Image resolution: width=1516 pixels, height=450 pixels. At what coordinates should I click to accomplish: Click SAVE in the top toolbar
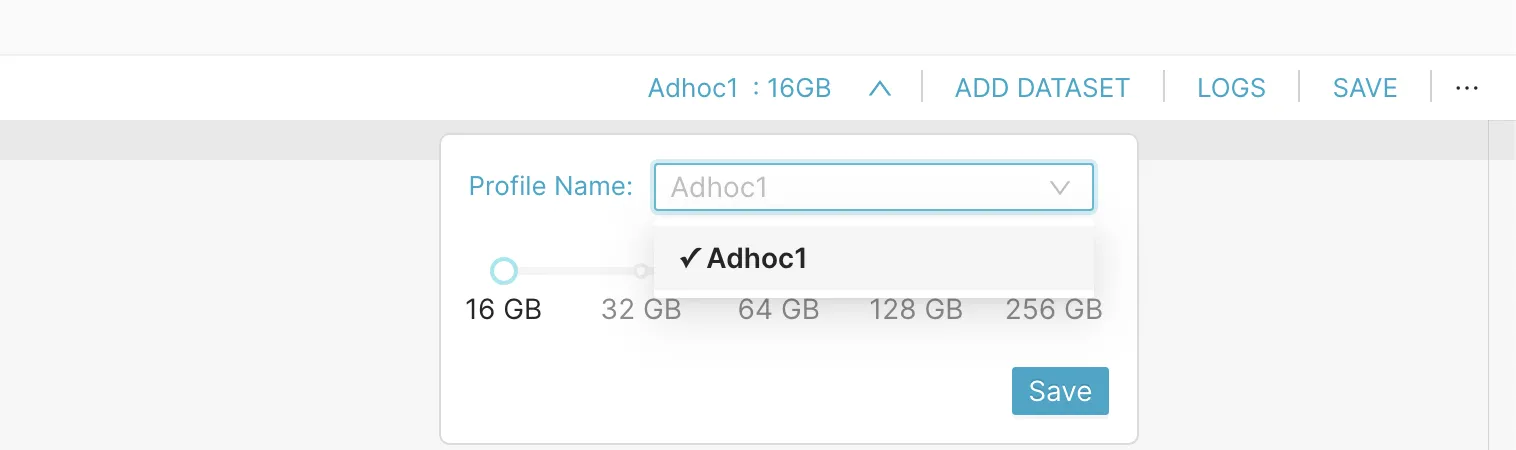pyautogui.click(x=1365, y=88)
